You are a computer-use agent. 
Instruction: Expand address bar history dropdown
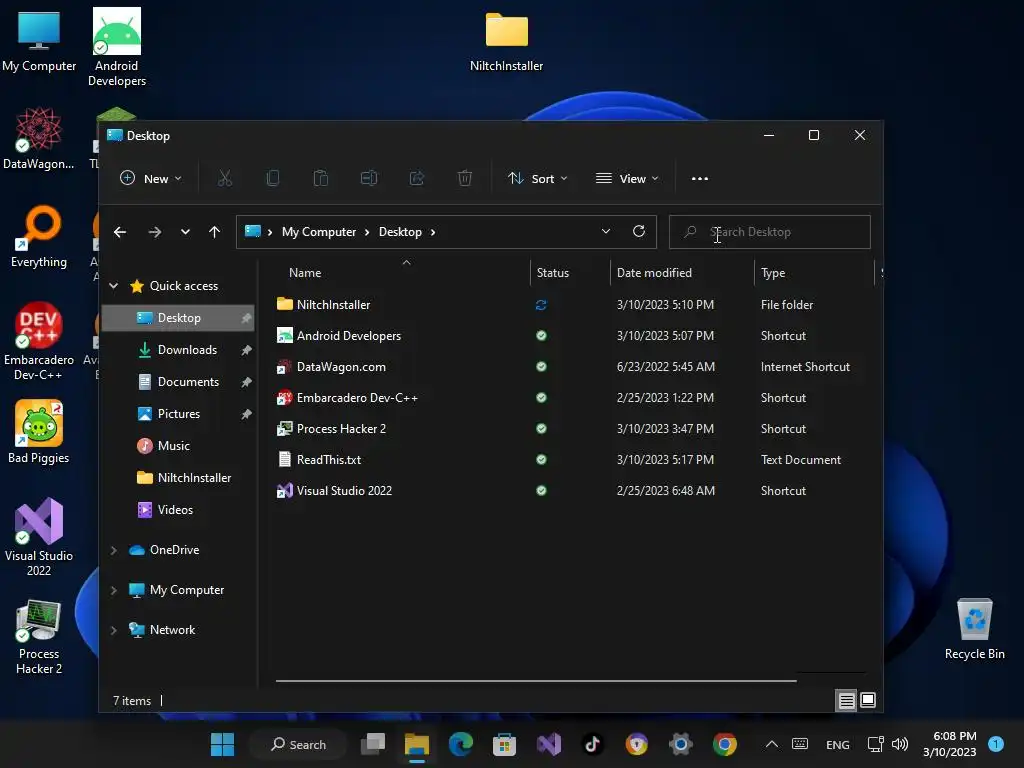click(x=606, y=231)
